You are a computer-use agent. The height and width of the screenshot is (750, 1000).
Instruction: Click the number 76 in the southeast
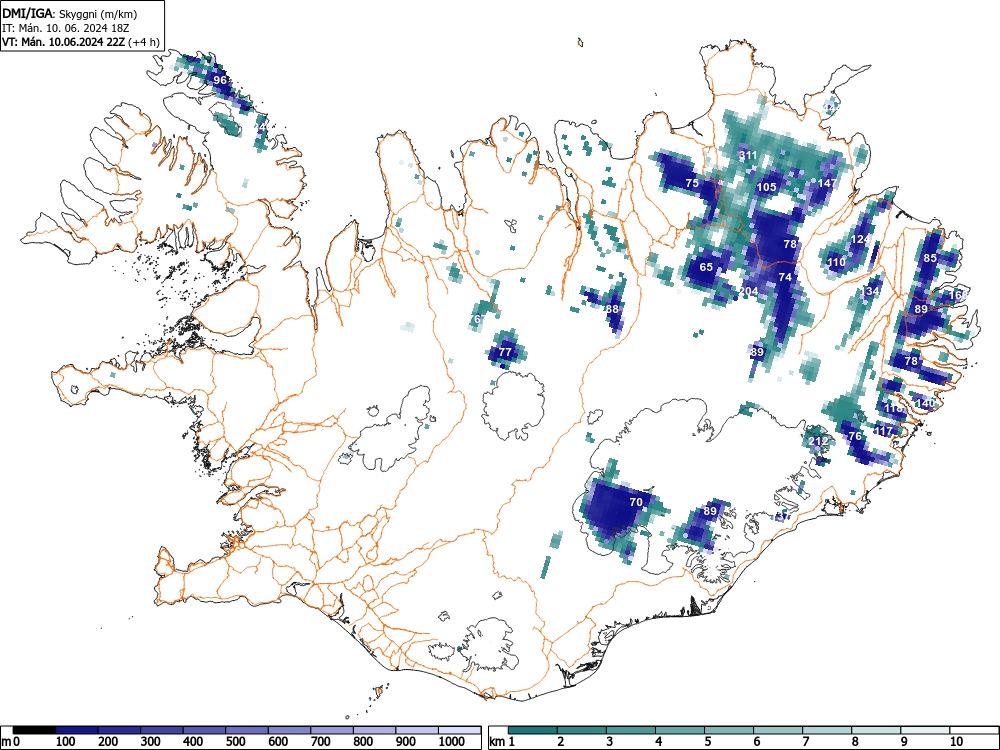[x=855, y=436]
